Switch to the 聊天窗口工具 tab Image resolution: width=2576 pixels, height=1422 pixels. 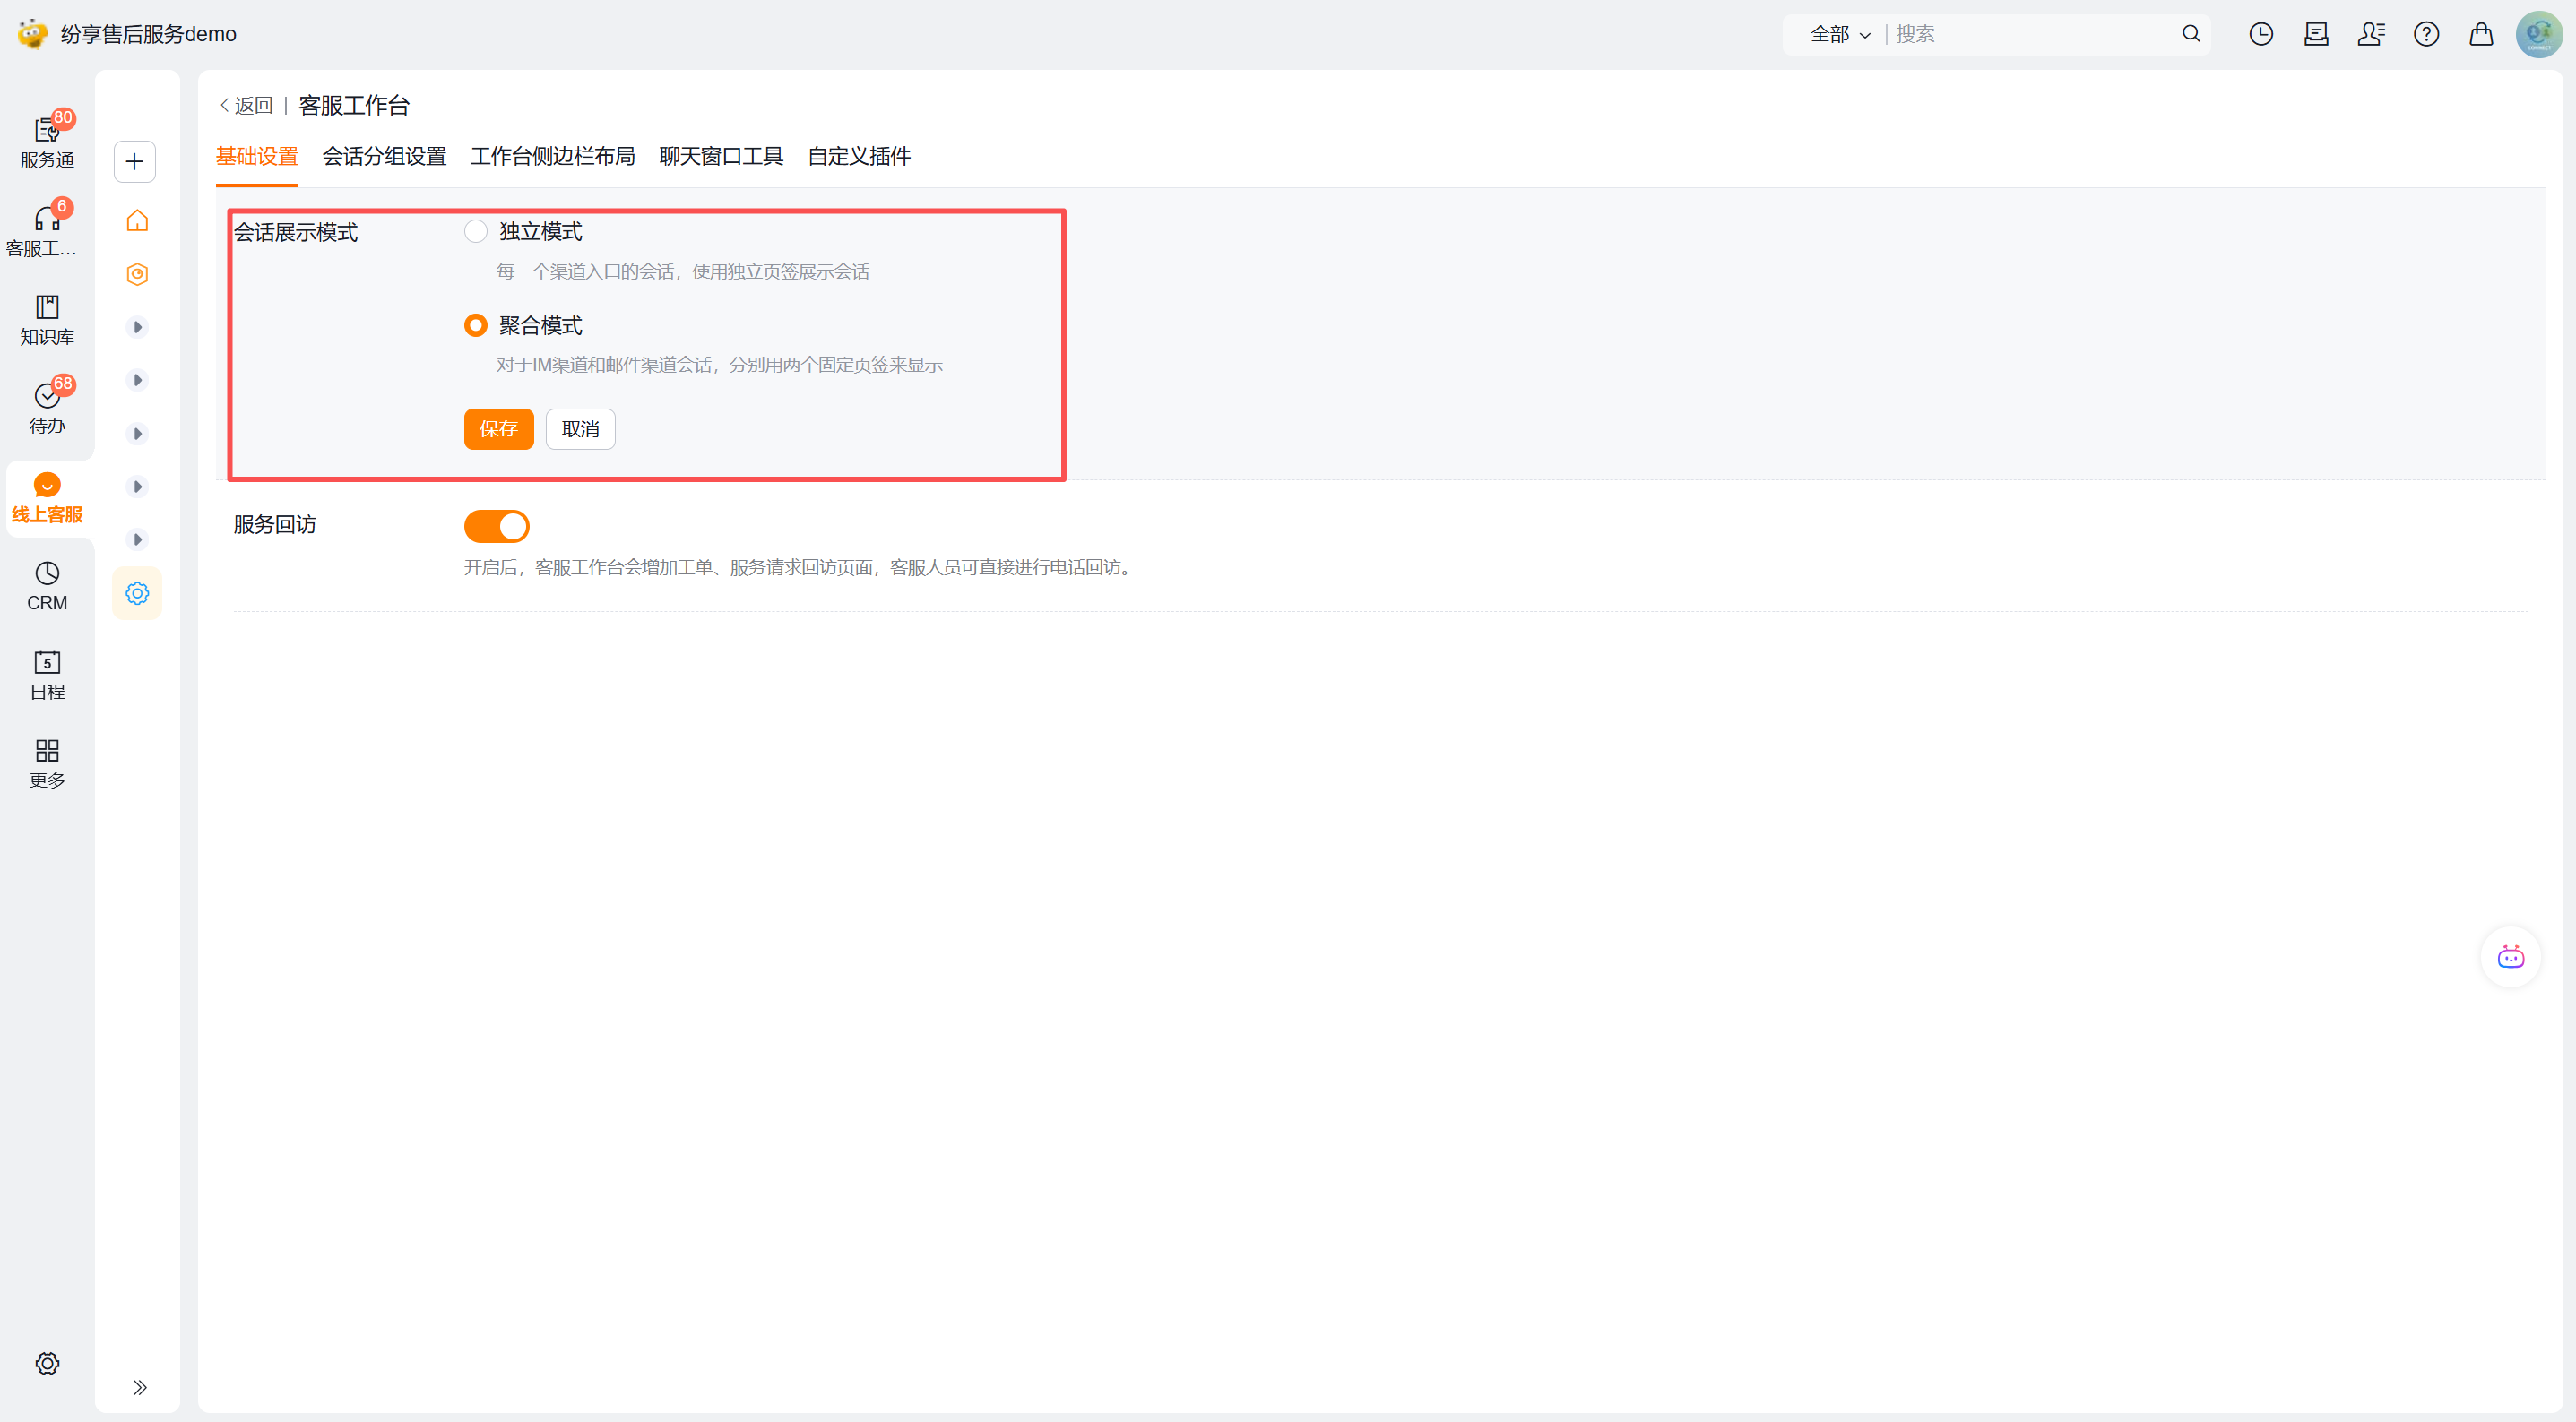point(721,157)
